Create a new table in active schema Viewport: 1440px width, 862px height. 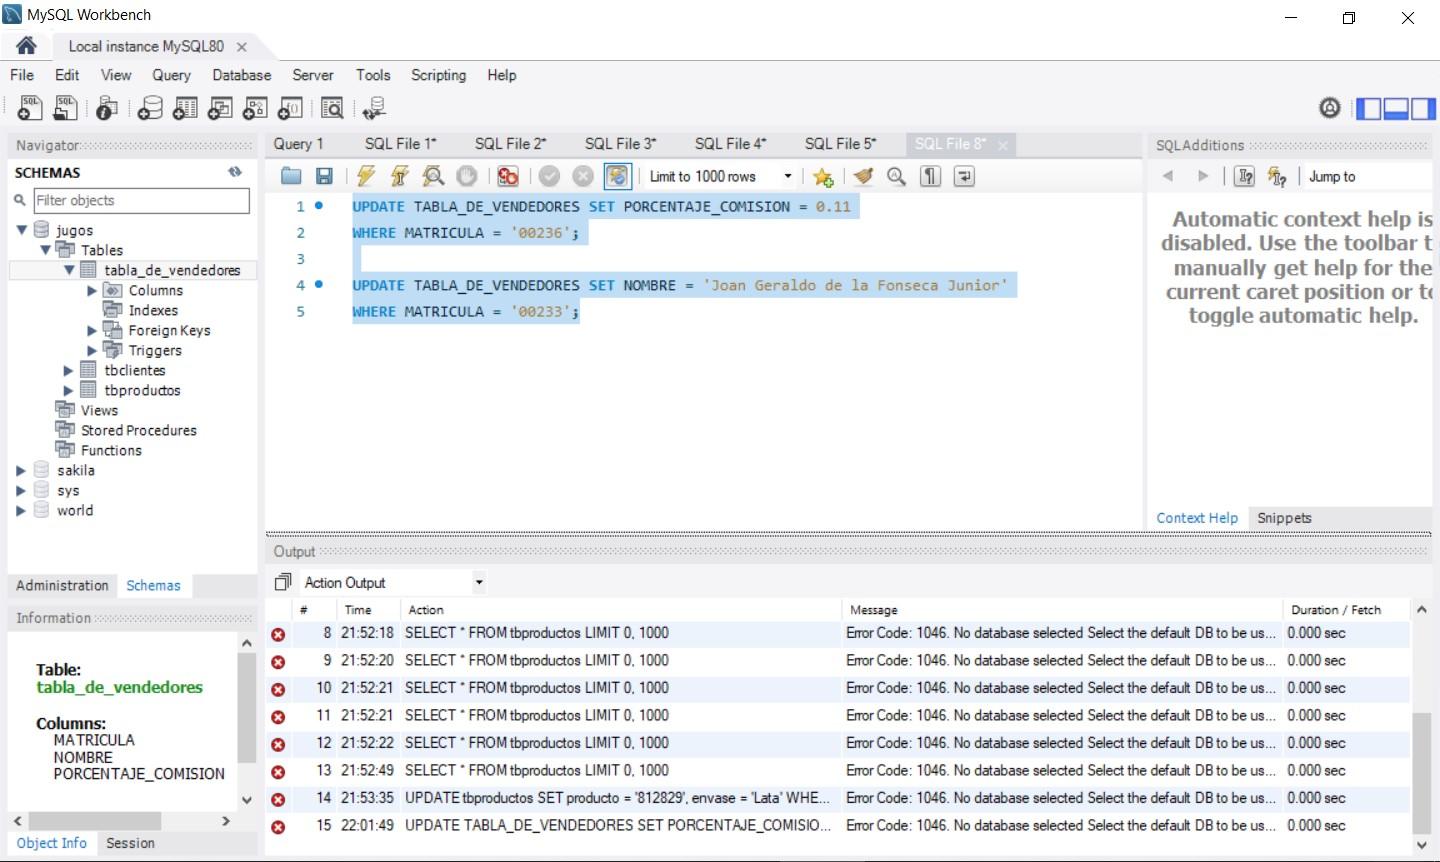[x=185, y=108]
